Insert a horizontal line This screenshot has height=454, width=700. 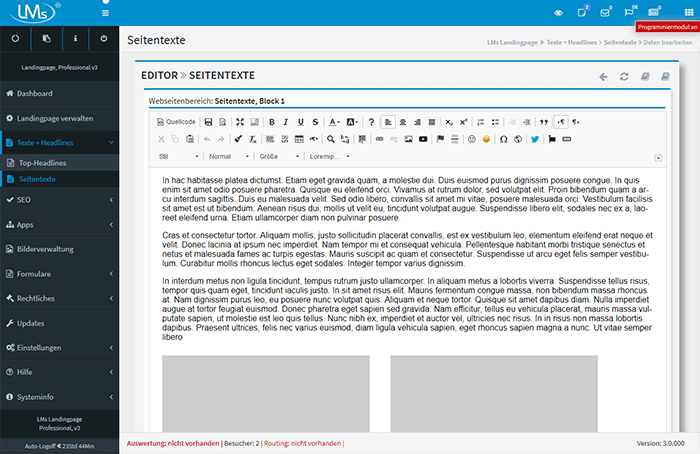coord(454,139)
